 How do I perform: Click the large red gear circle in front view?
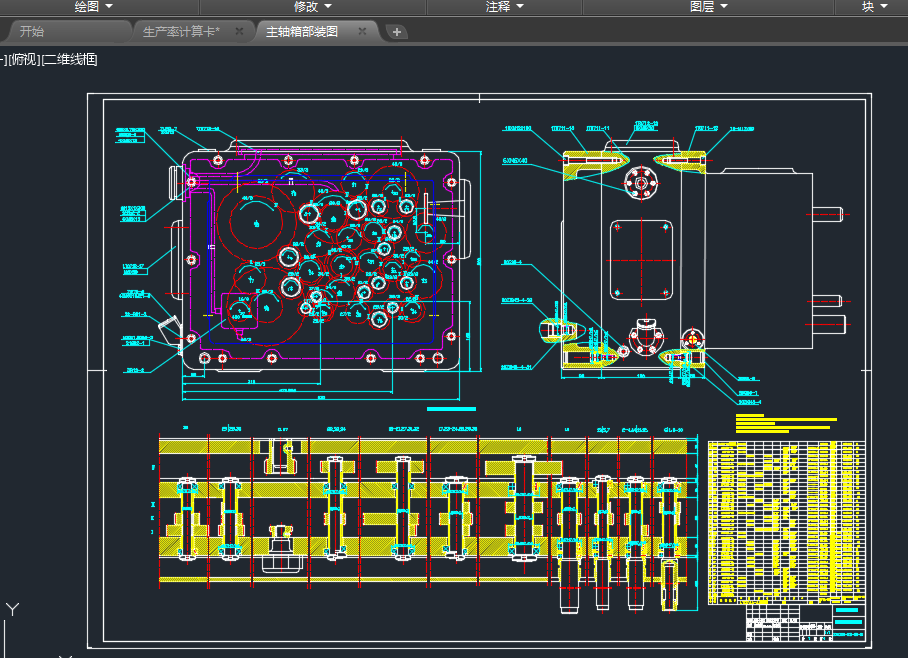tap(255, 222)
